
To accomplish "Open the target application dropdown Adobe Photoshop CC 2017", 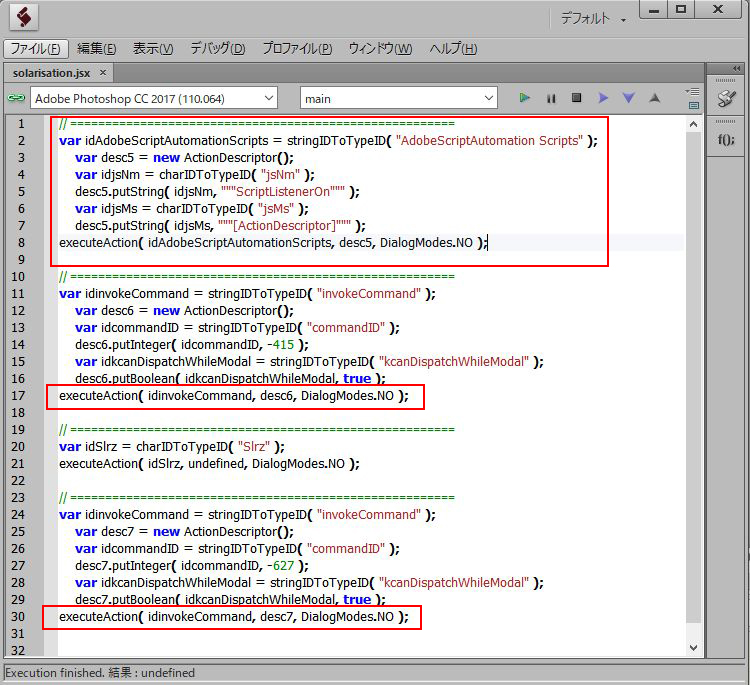I will [x=154, y=99].
